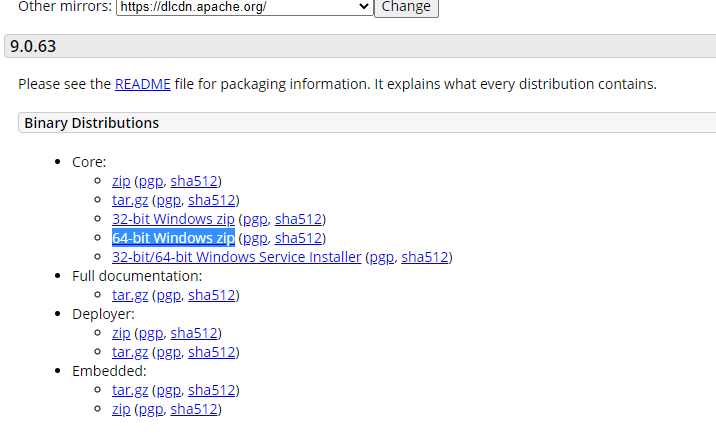Open pgp for Embedded tar.gz
Image resolution: width=716 pixels, height=435 pixels.
[168, 390]
